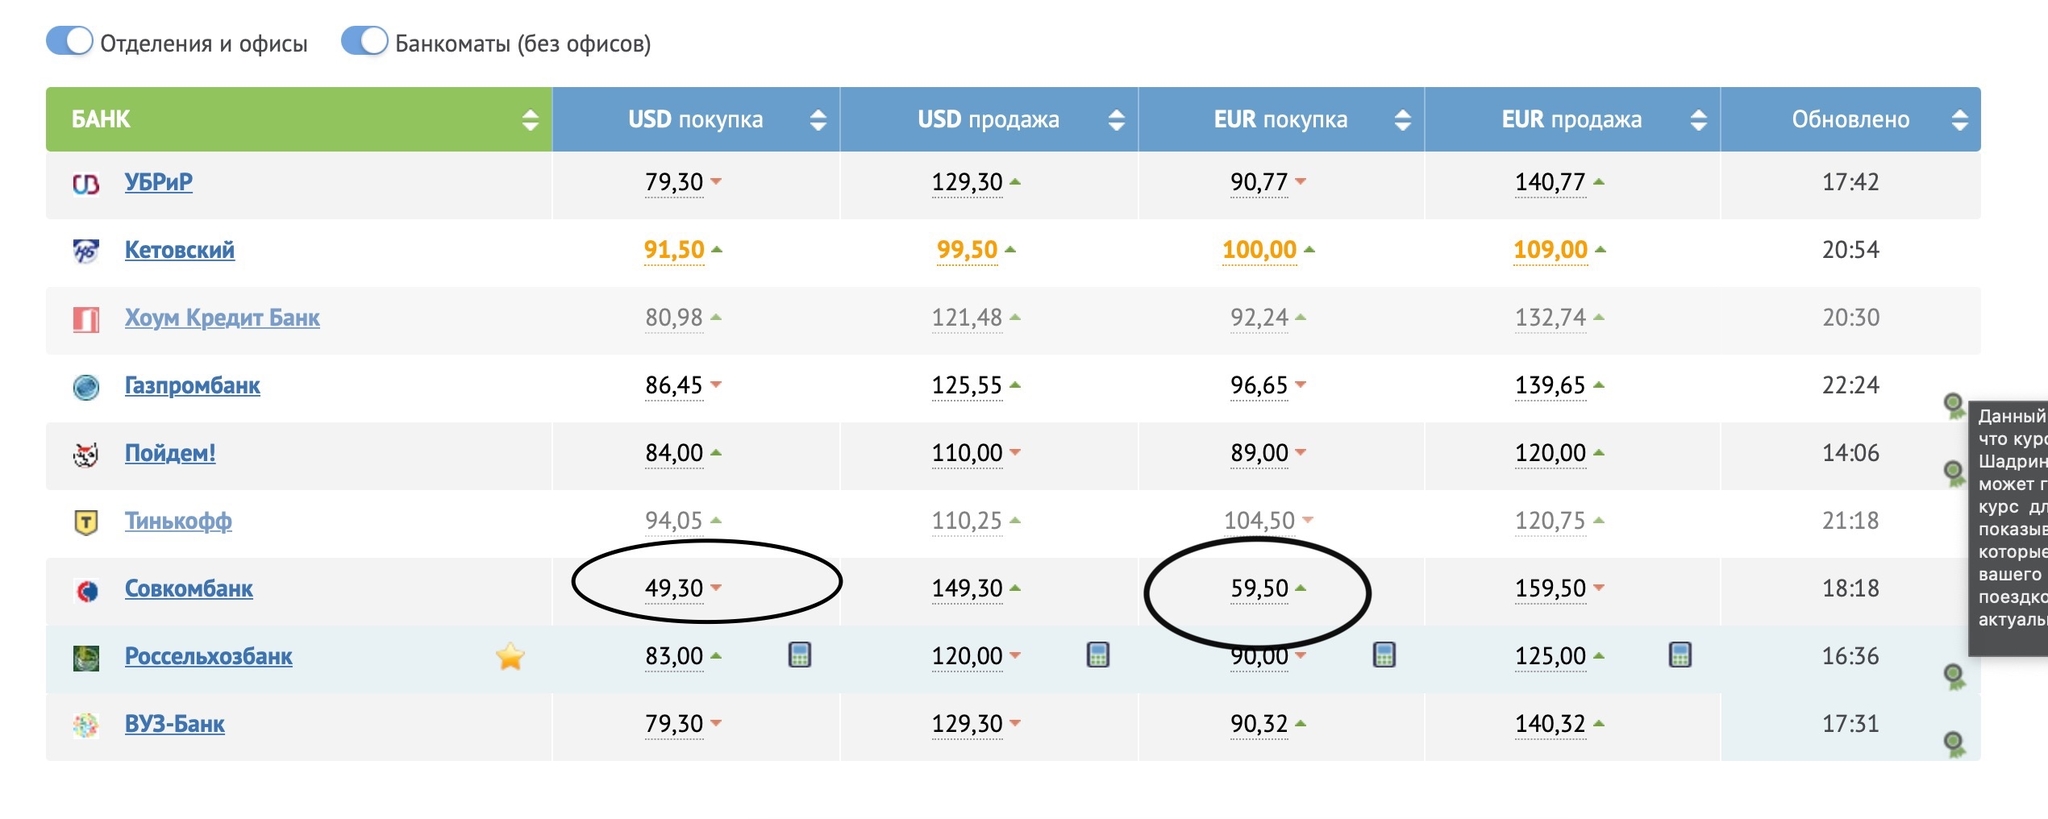Click Пойдем! EUR покупка rate 89,00
This screenshot has height=819, width=2048.
tap(1259, 453)
